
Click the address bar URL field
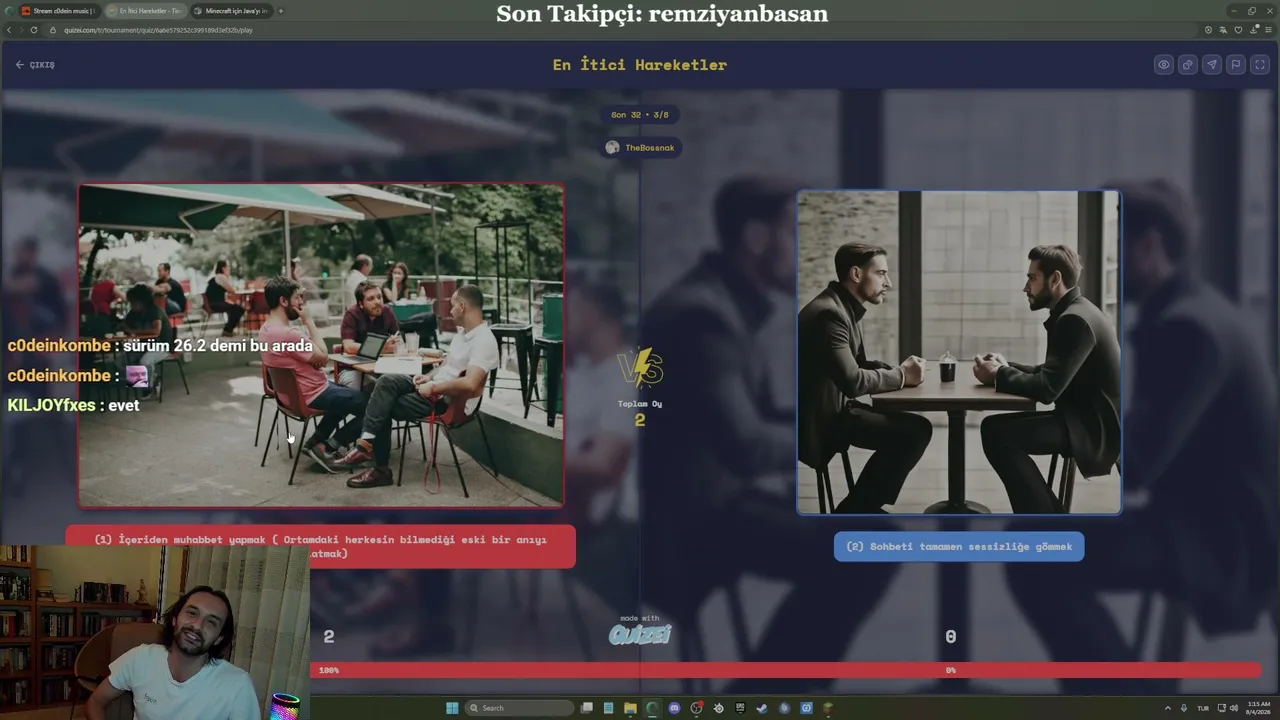pos(620,30)
